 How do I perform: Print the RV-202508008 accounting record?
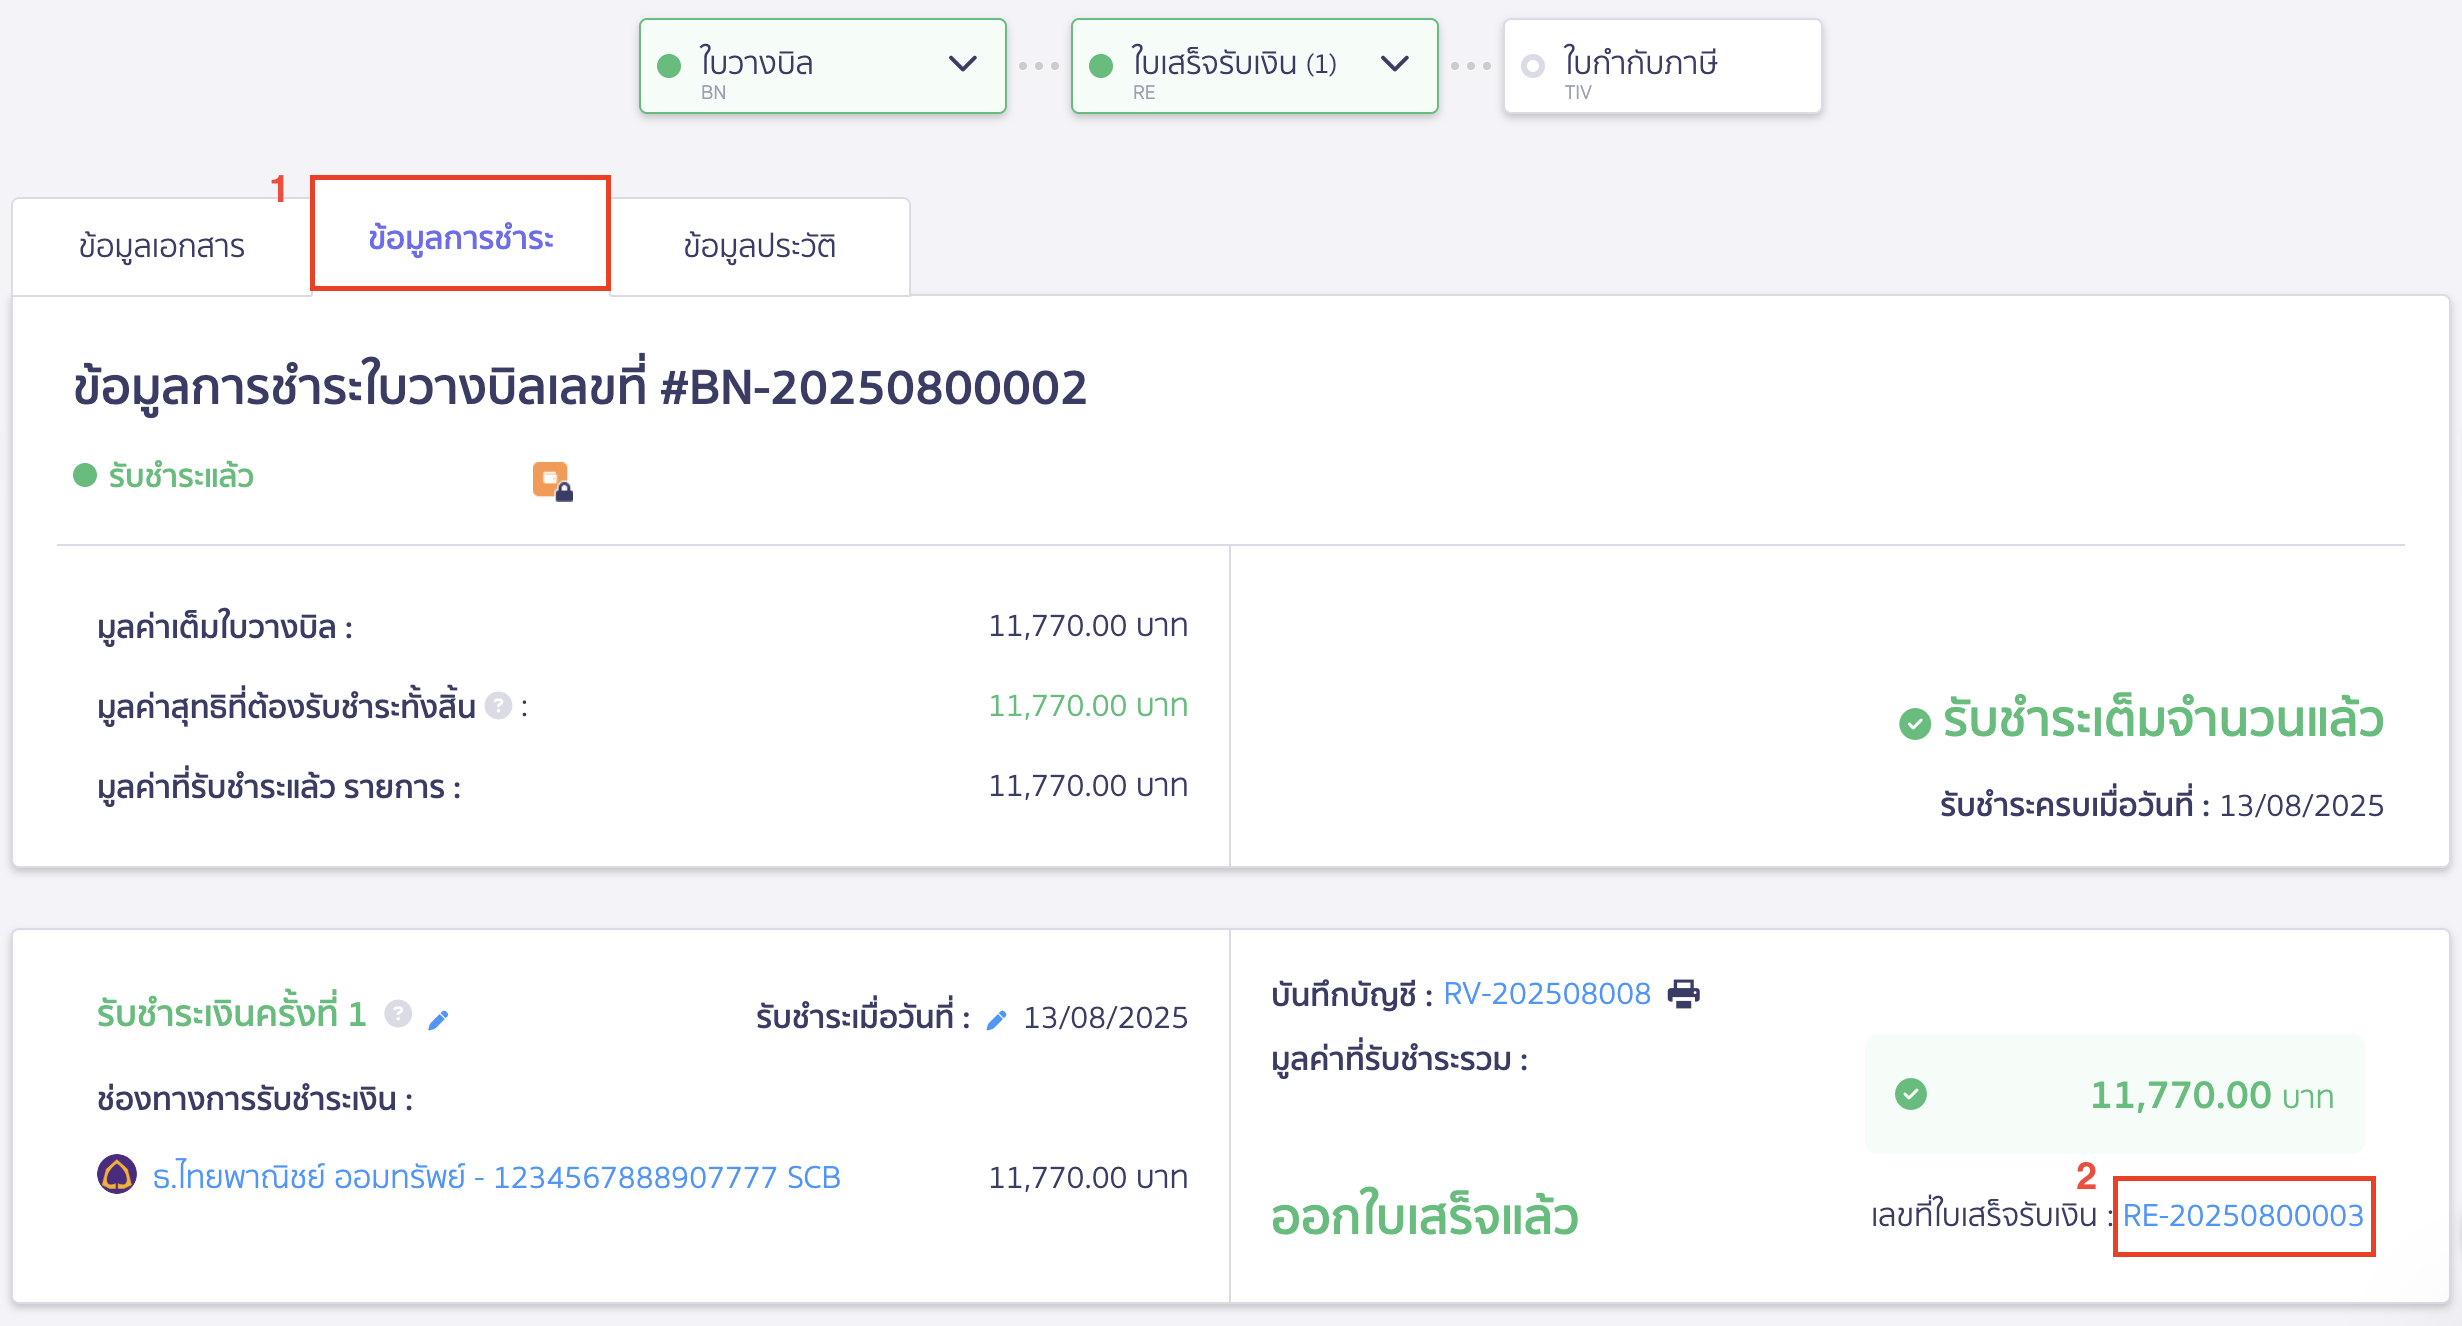(1684, 993)
